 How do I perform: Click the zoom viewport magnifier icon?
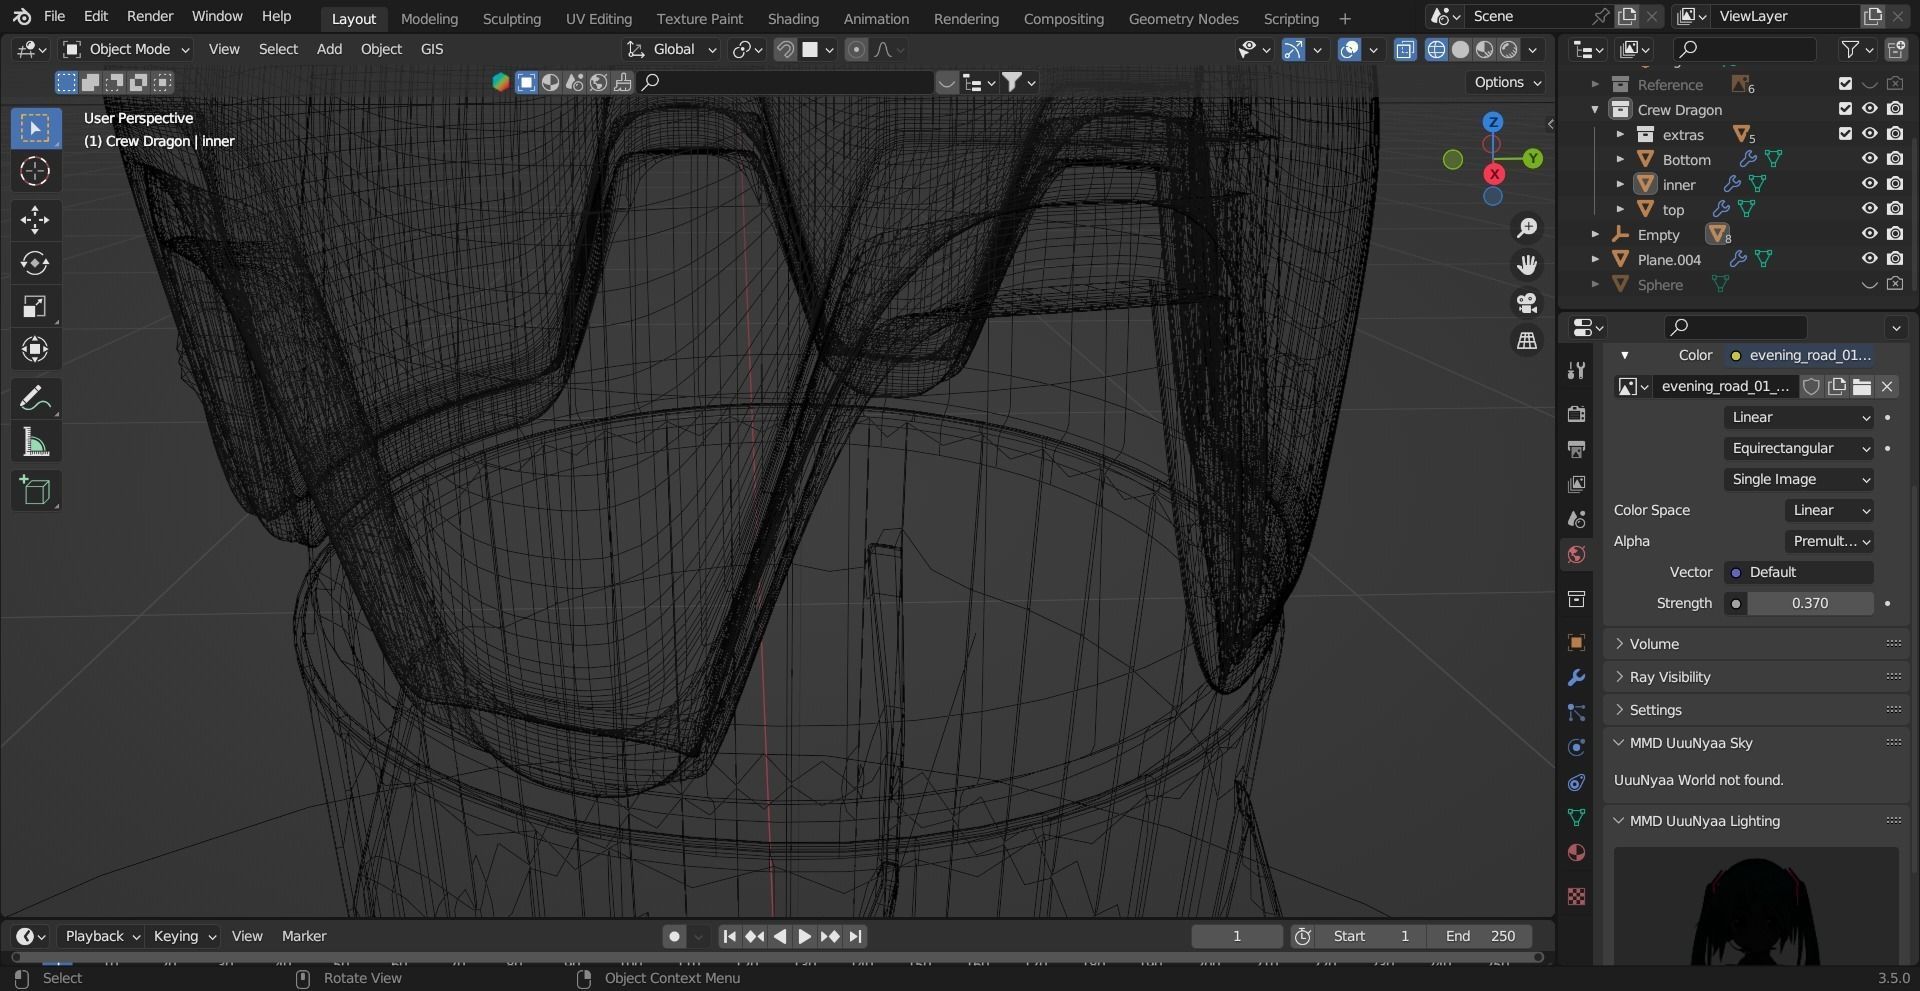click(x=1527, y=228)
